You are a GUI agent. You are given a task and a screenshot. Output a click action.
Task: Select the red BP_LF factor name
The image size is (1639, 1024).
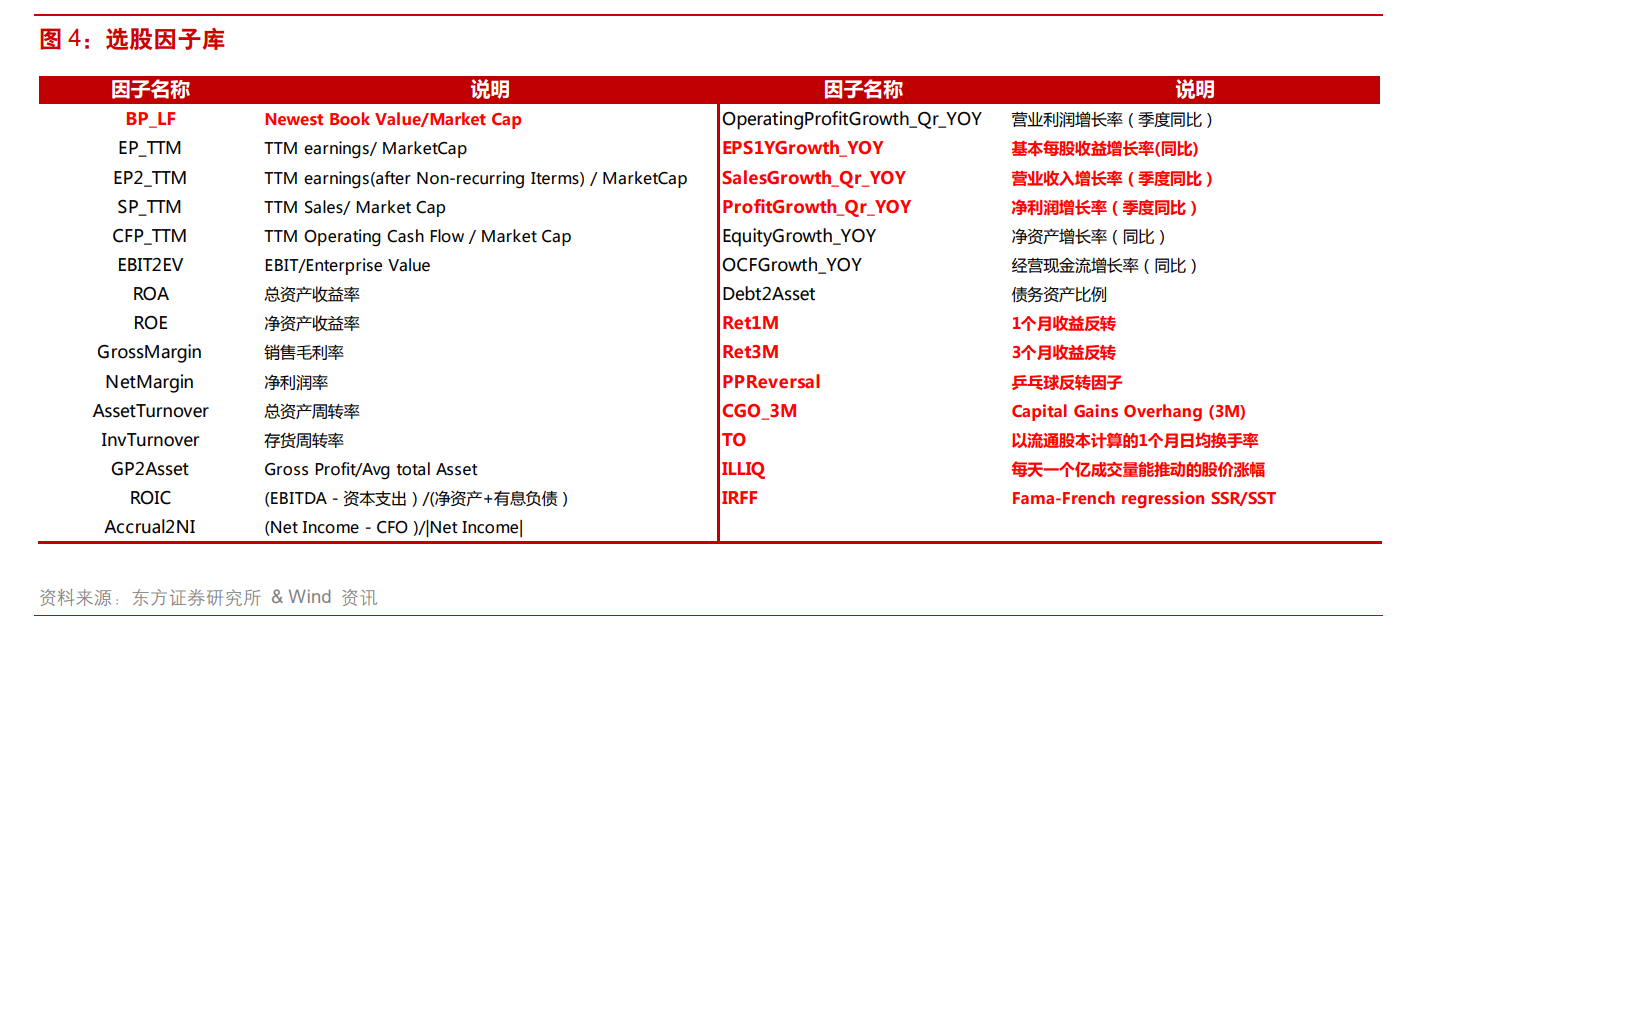150,119
